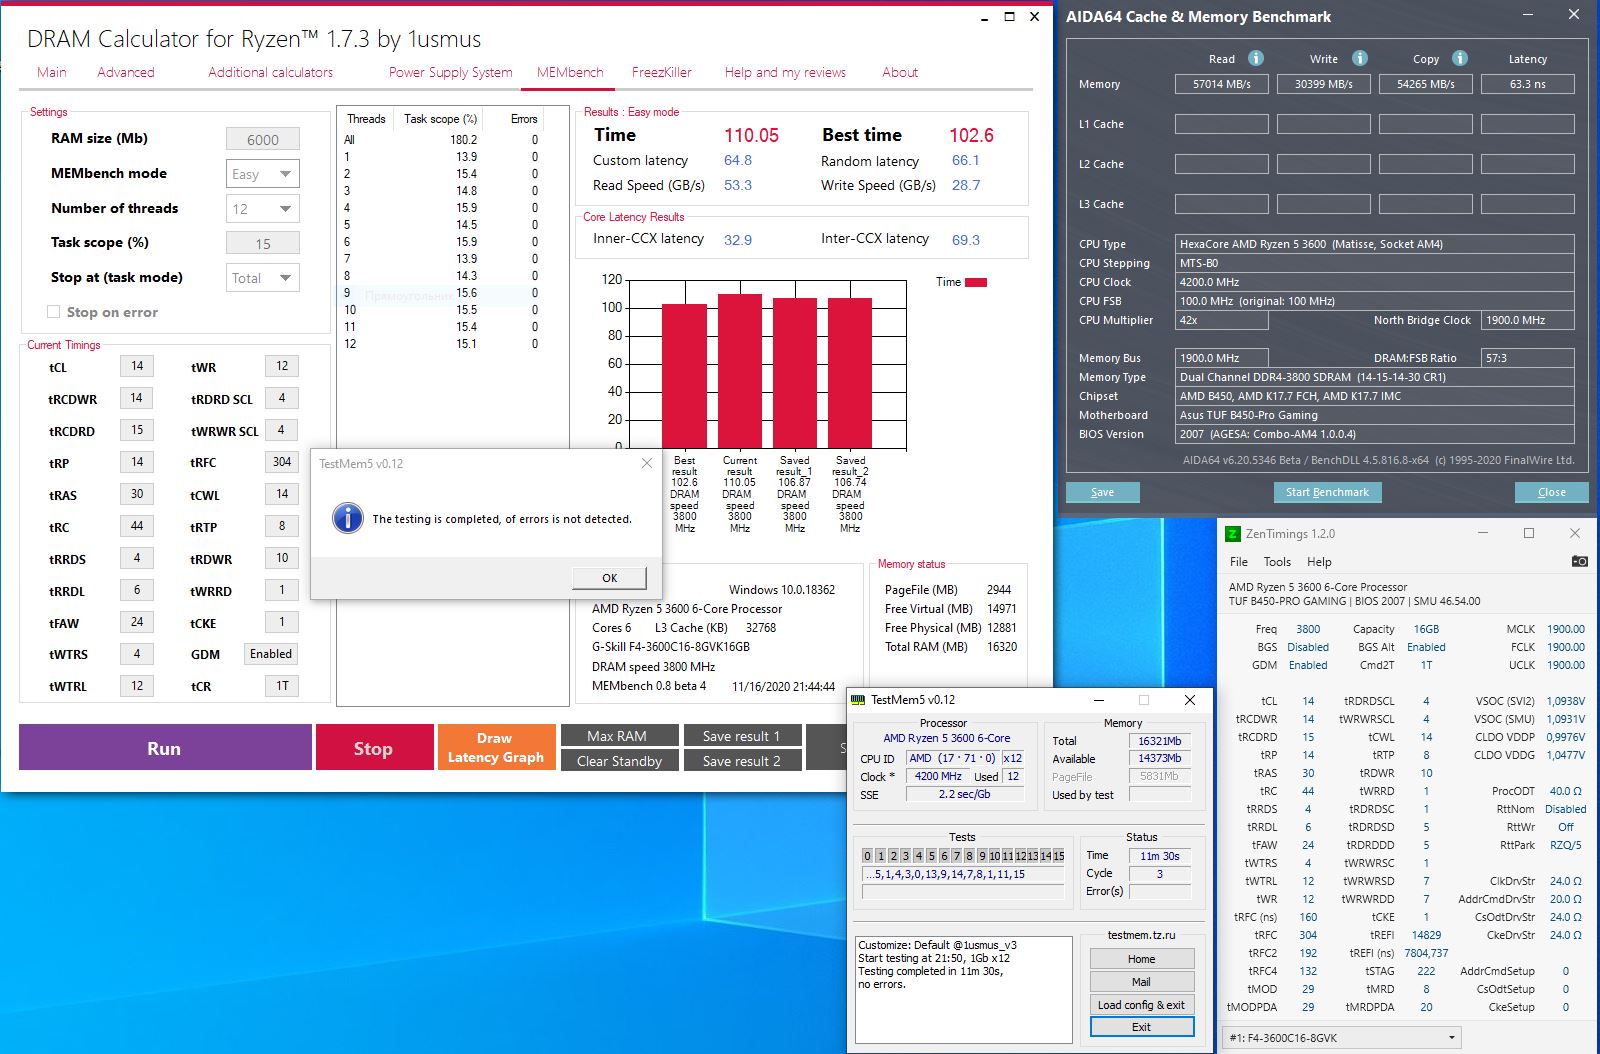Click the red Stop button
This screenshot has width=1600, height=1054.
[374, 748]
